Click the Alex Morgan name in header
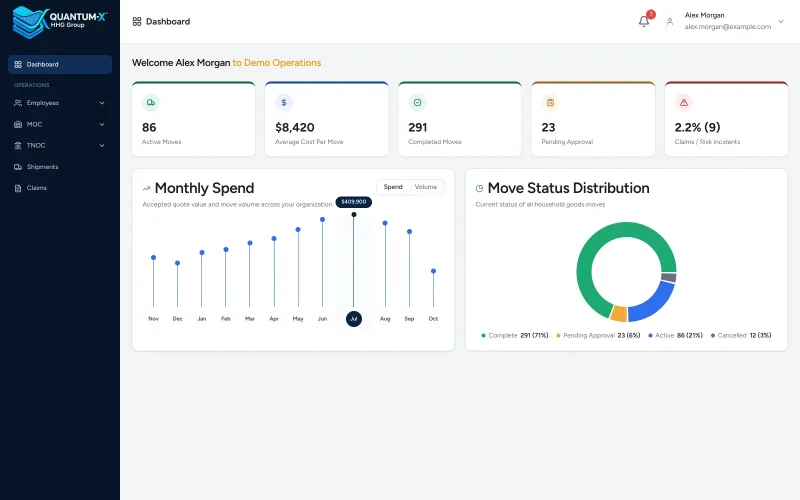Viewport: 800px width, 500px height. click(x=704, y=15)
